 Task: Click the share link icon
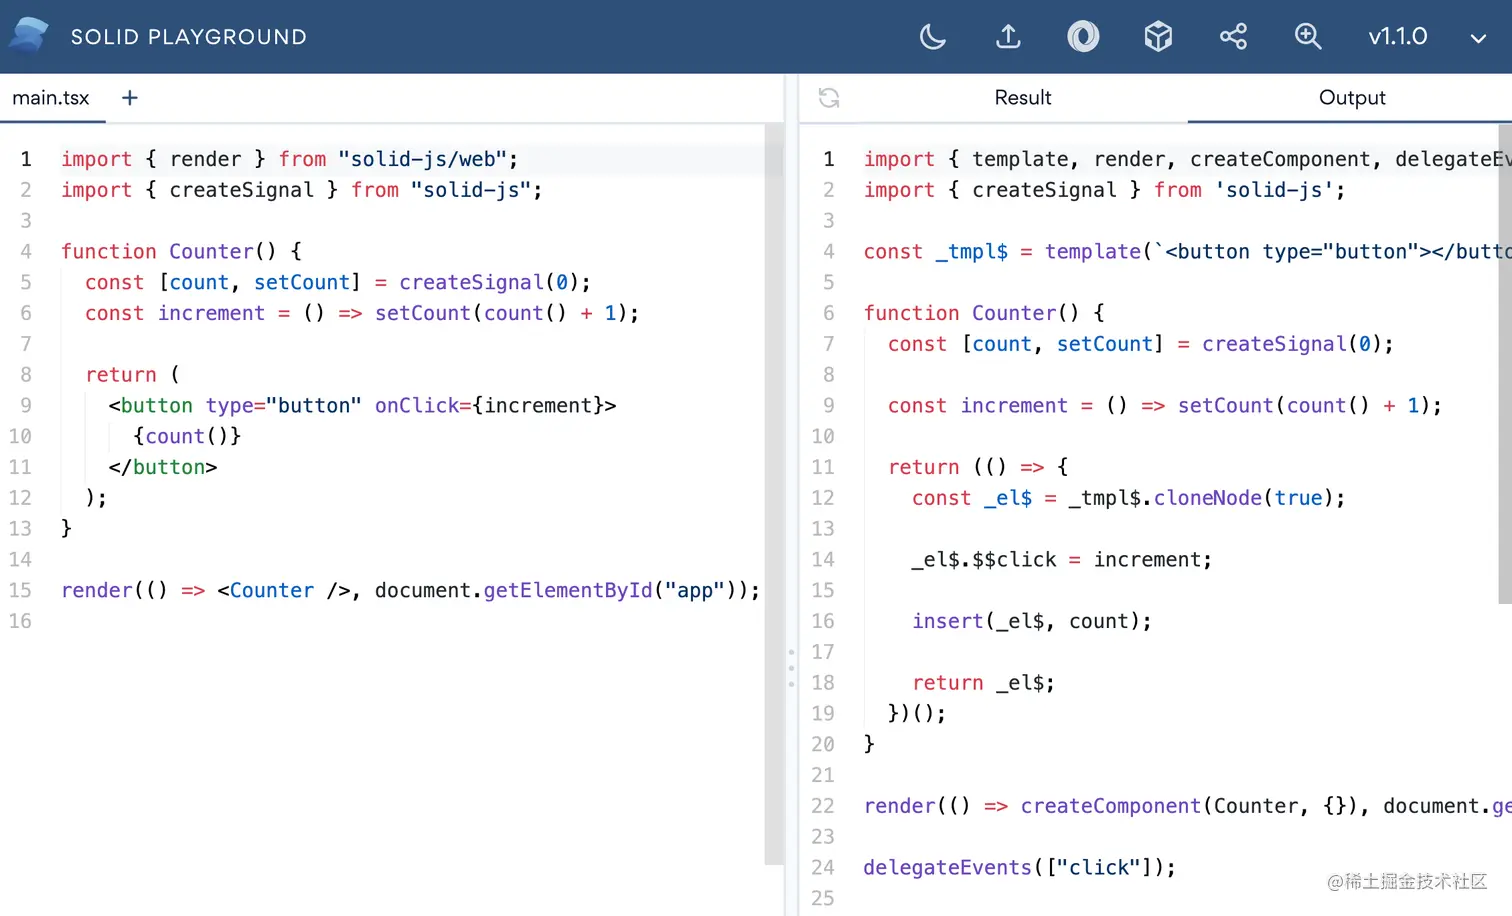[x=1233, y=37]
